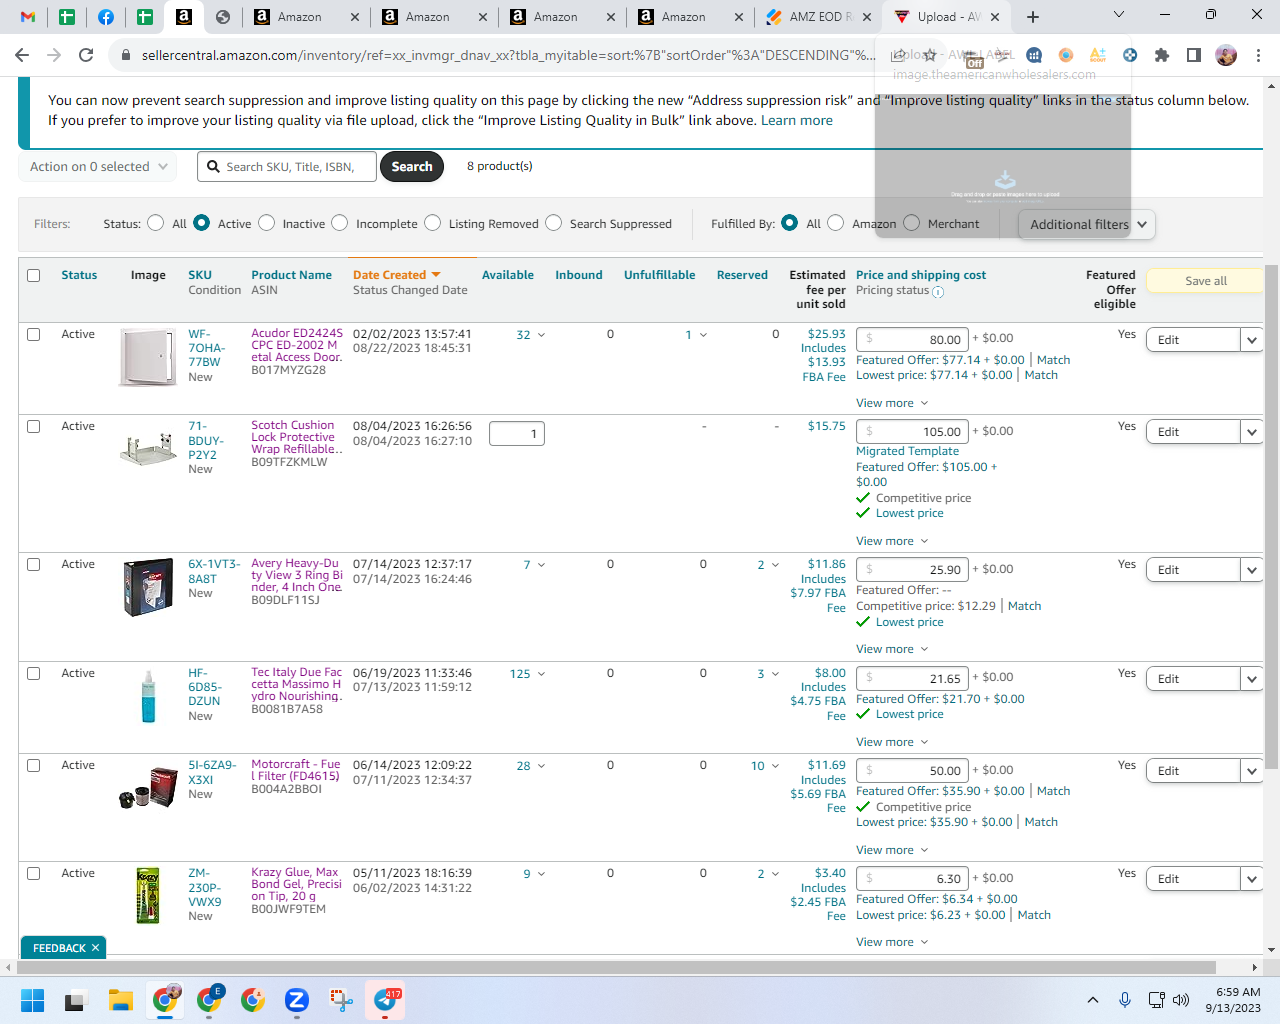Switch to the Upload browser tab
The width and height of the screenshot is (1280, 1024).
946,17
